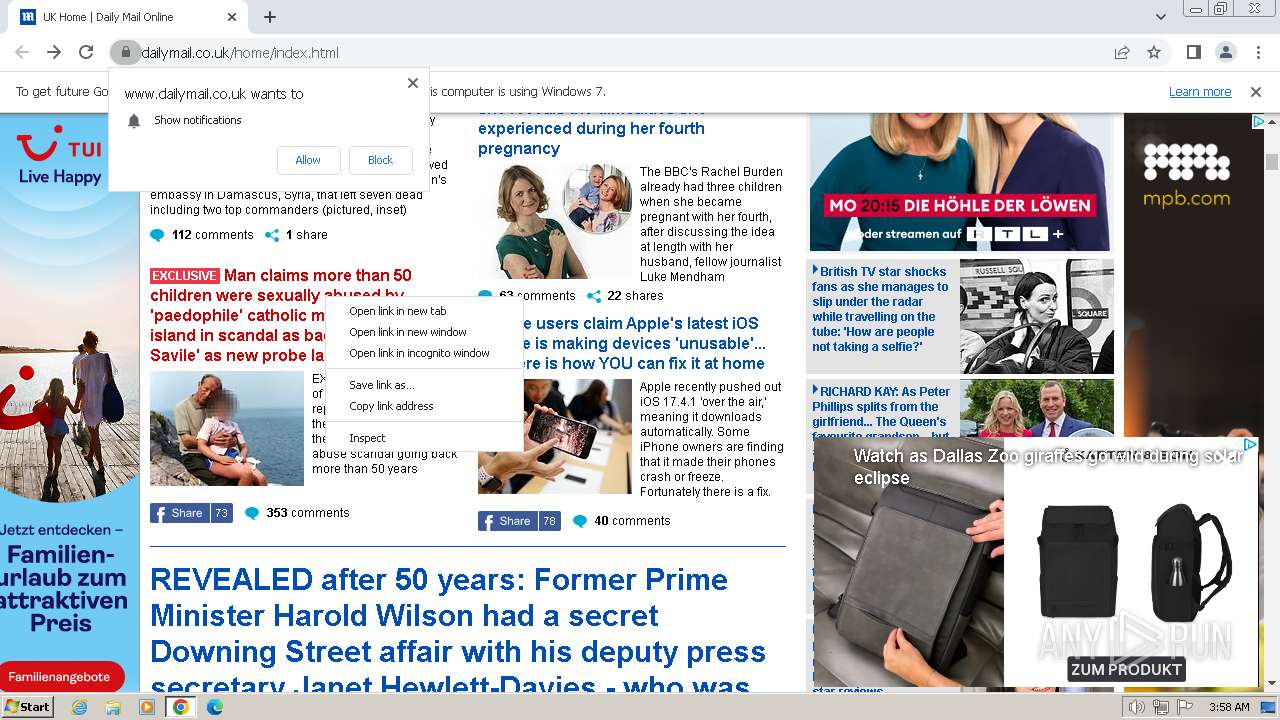Dismiss the Windows 7 info bar
The height and width of the screenshot is (720, 1280).
[1256, 91]
